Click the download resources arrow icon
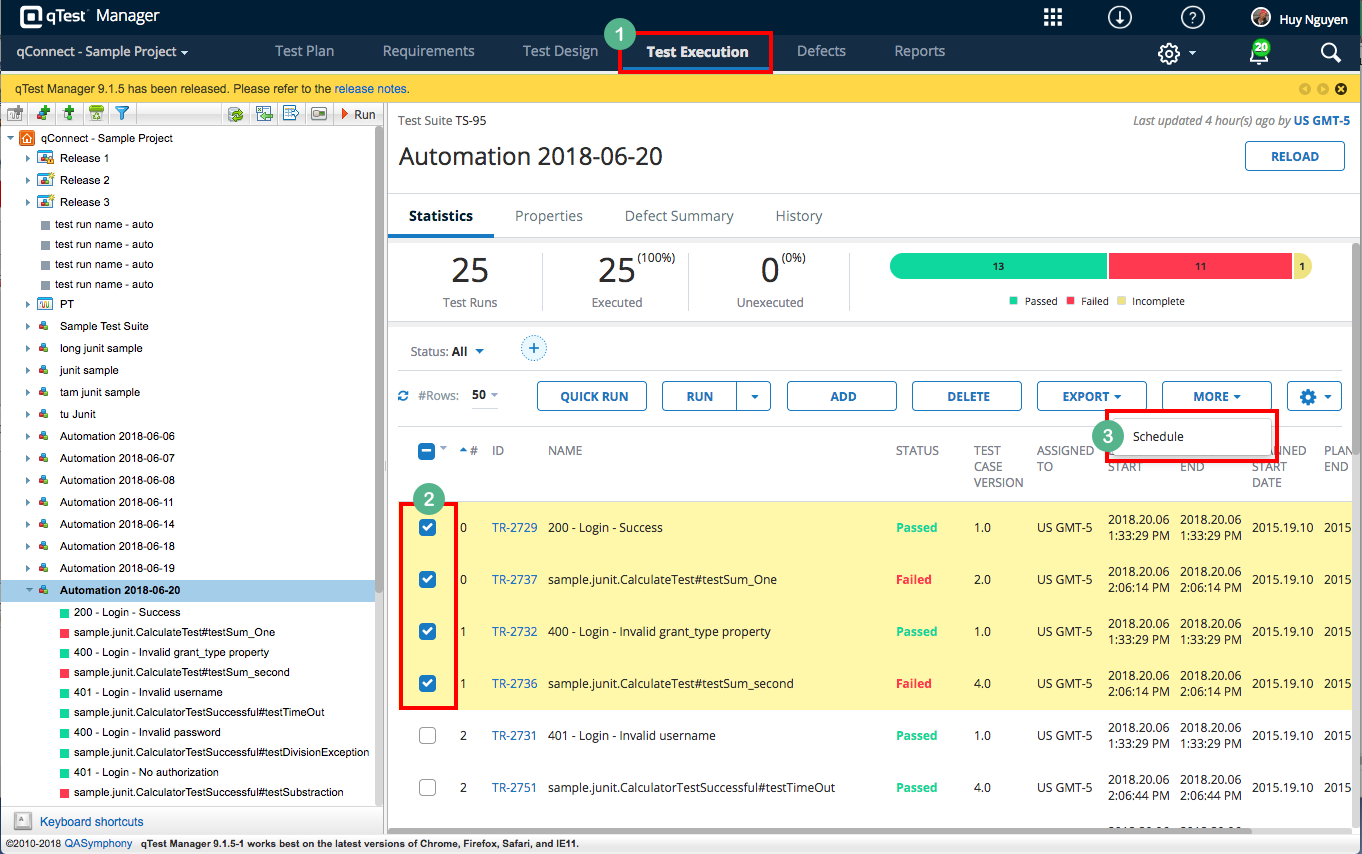This screenshot has width=1362, height=854. [1120, 17]
